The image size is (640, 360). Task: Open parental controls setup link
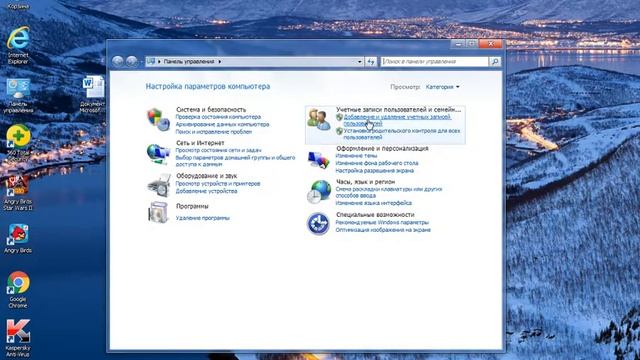[x=402, y=134]
